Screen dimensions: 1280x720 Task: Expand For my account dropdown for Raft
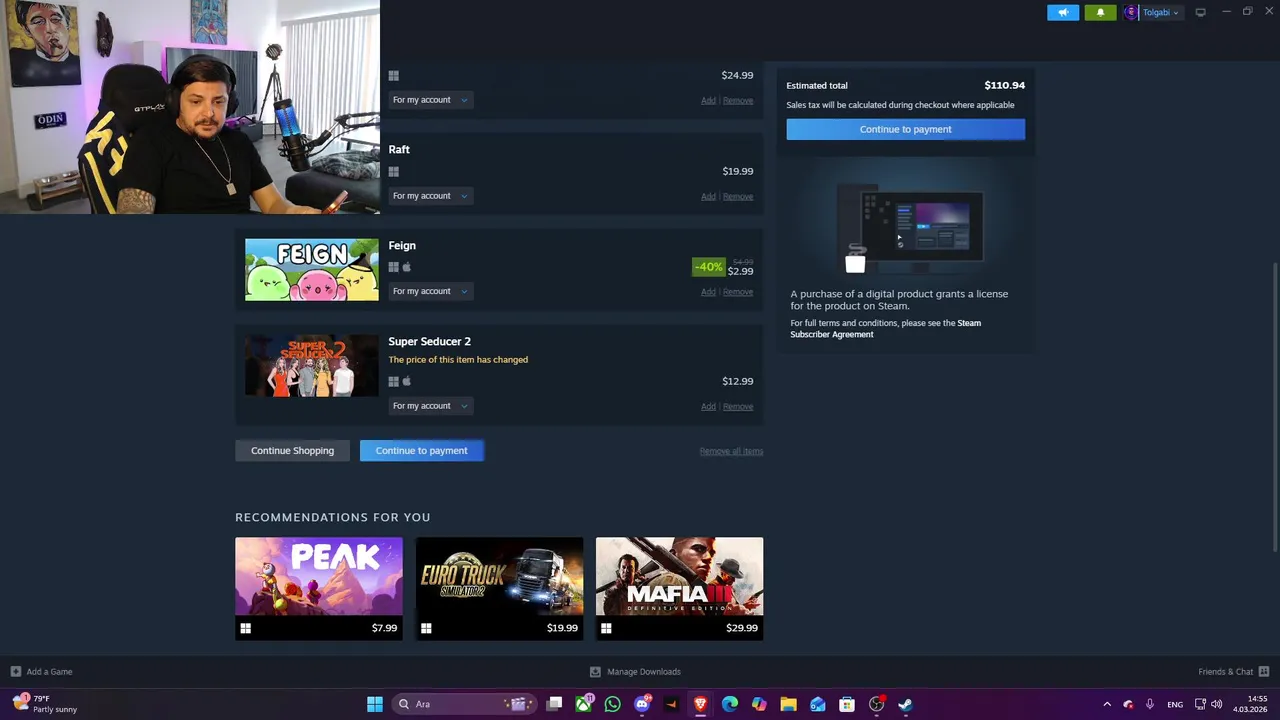tap(429, 196)
